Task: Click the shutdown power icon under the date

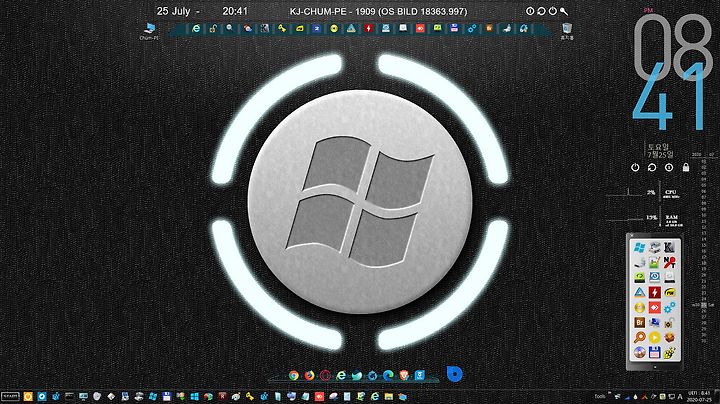Action: (635, 168)
